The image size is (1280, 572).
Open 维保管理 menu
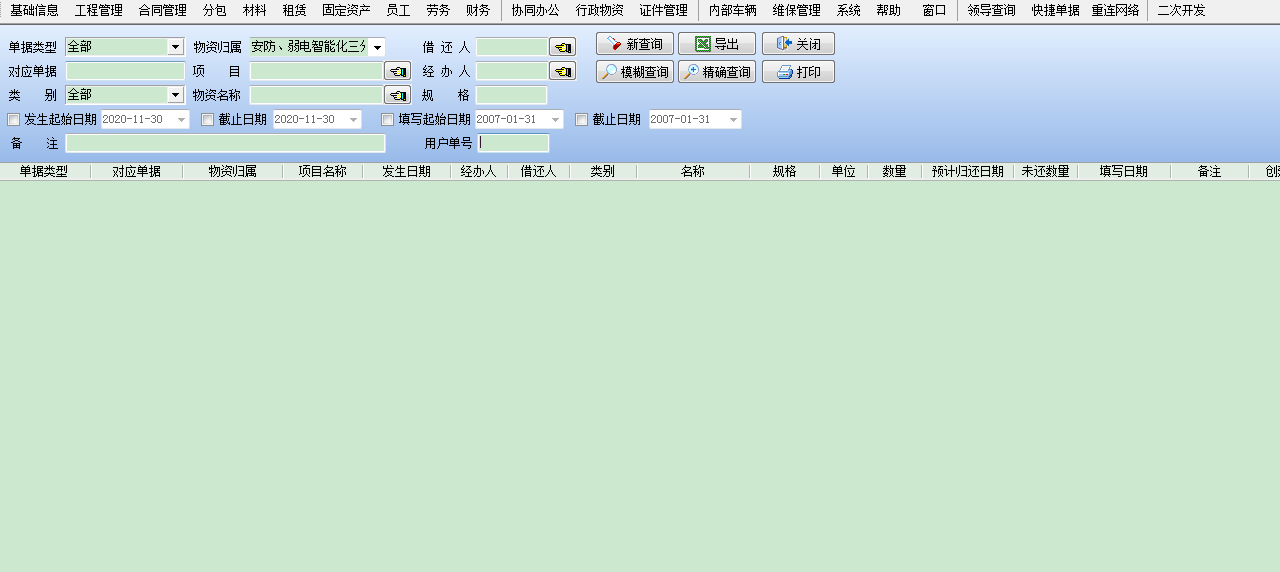pyautogui.click(x=797, y=11)
